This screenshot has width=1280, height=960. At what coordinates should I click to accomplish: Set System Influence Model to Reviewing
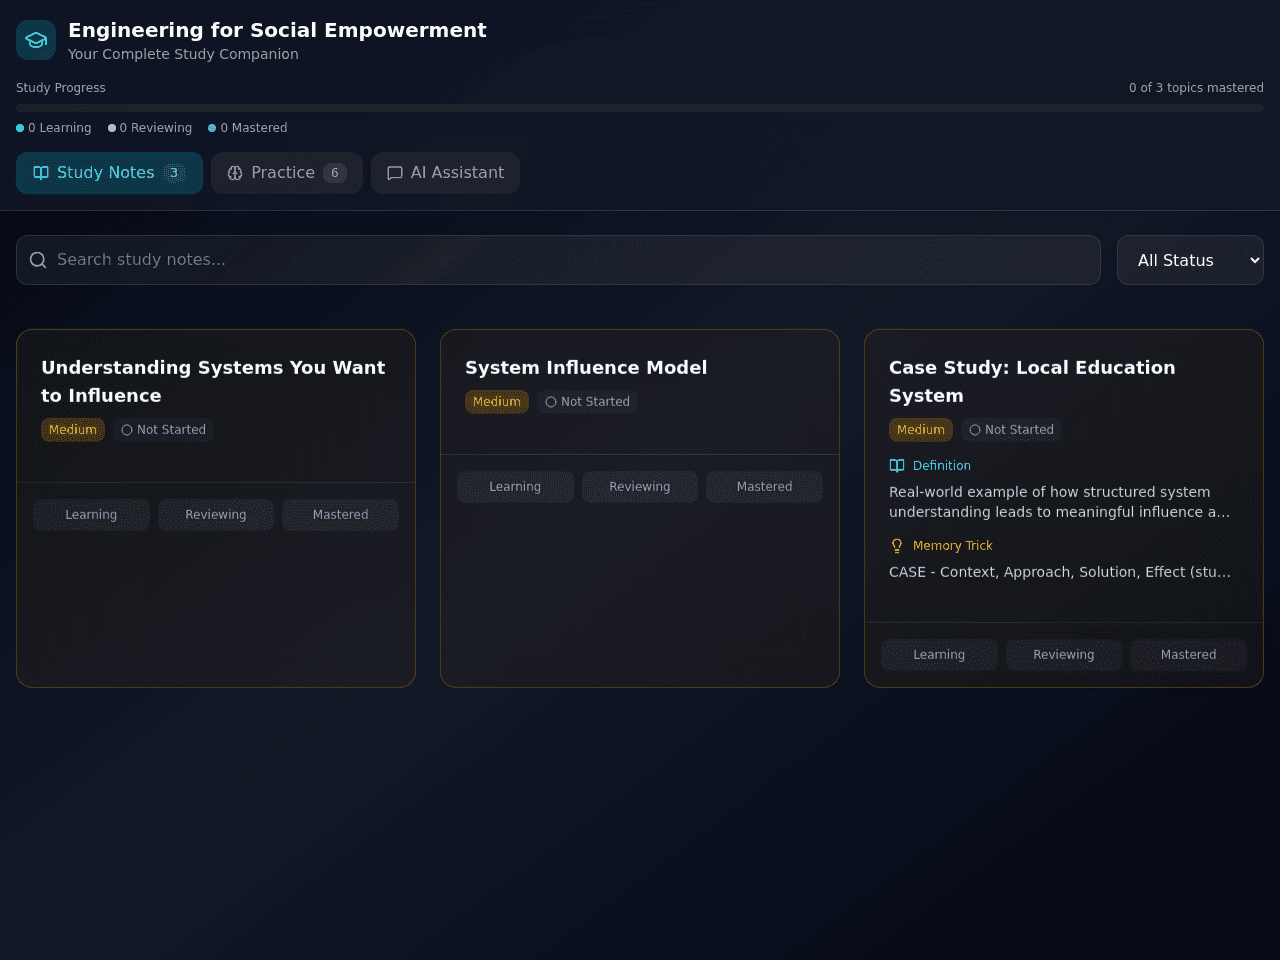click(640, 487)
